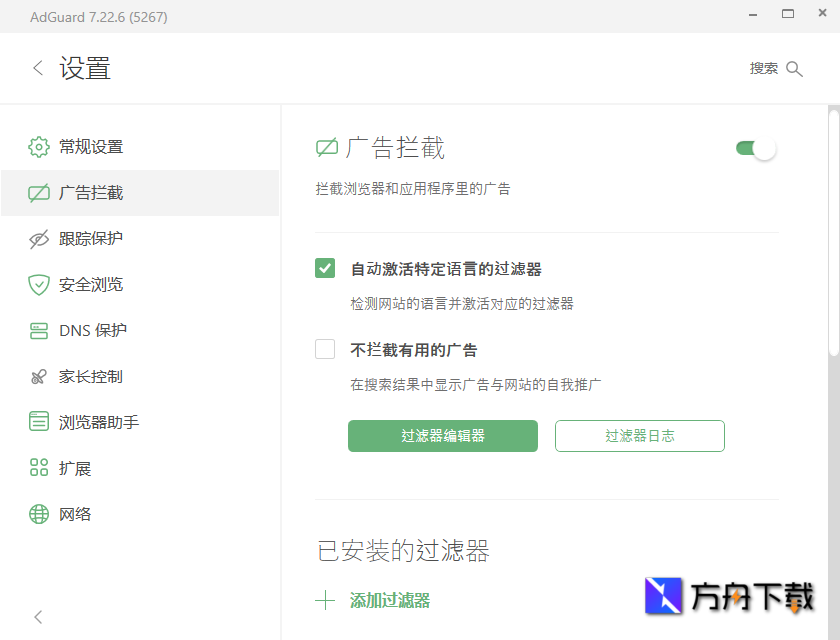Enable 不拦截有用的广告 option
Image resolution: width=840 pixels, height=640 pixels.
325,349
